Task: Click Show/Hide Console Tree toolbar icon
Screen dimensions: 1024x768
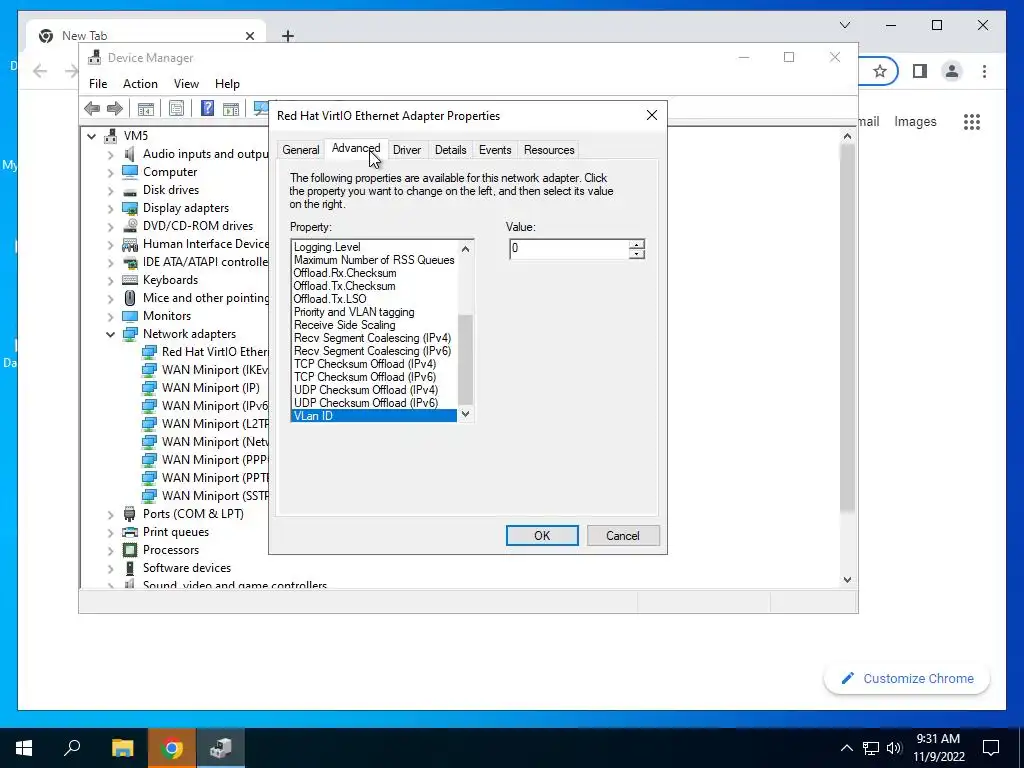Action: pyautogui.click(x=146, y=108)
